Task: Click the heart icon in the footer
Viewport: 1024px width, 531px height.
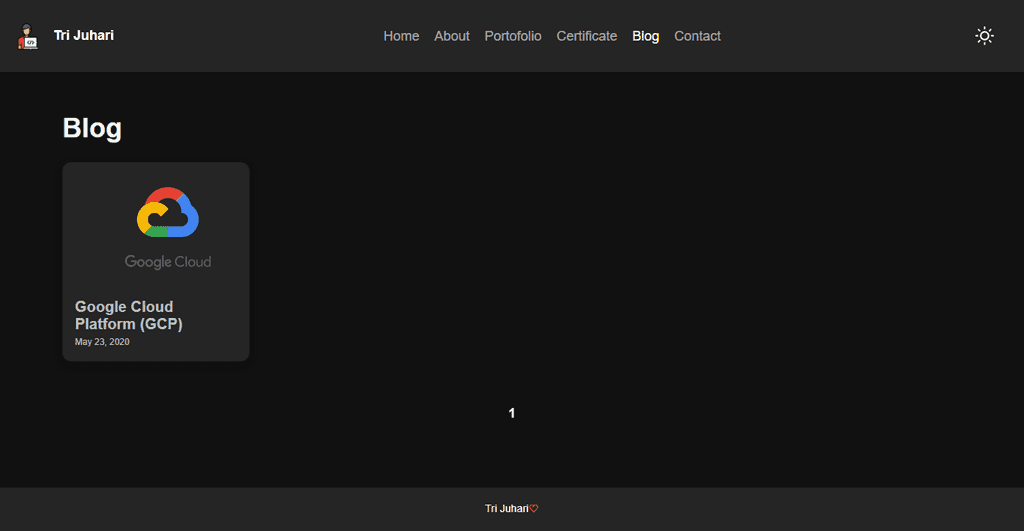Action: [x=534, y=509]
